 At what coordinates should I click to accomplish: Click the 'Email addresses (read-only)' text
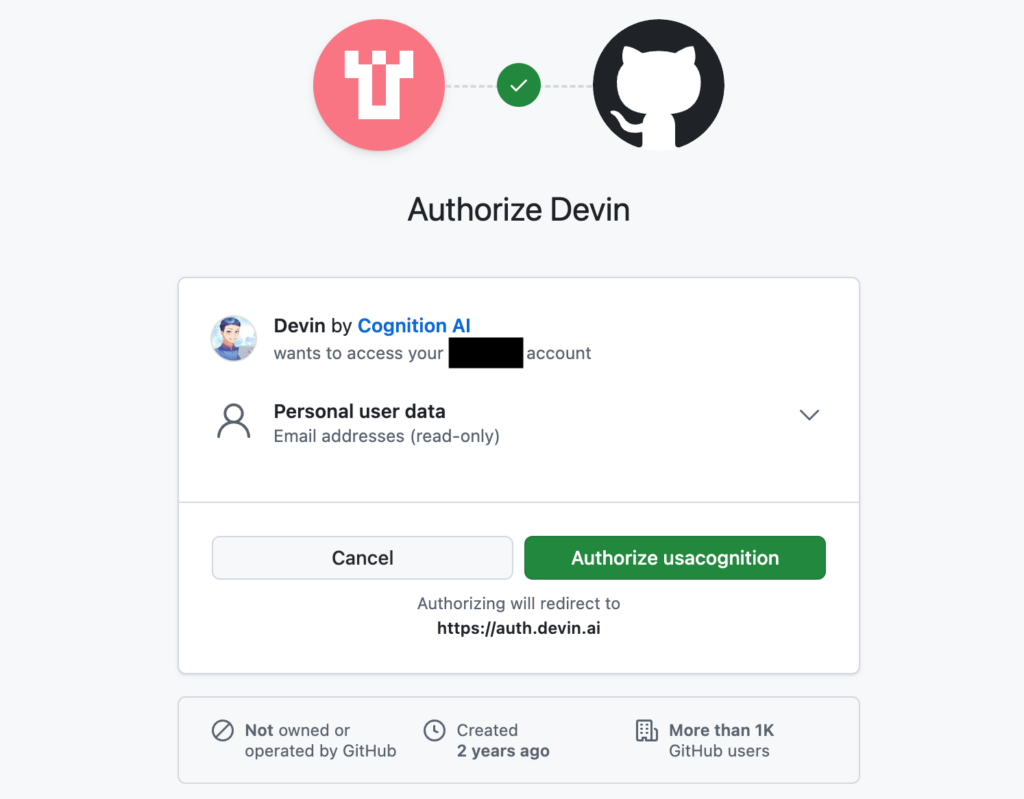coord(386,436)
